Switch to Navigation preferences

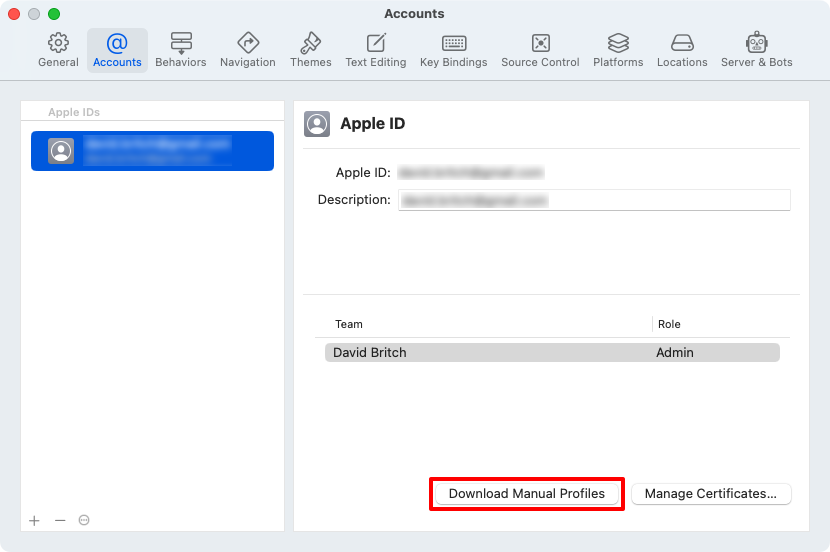point(248,51)
